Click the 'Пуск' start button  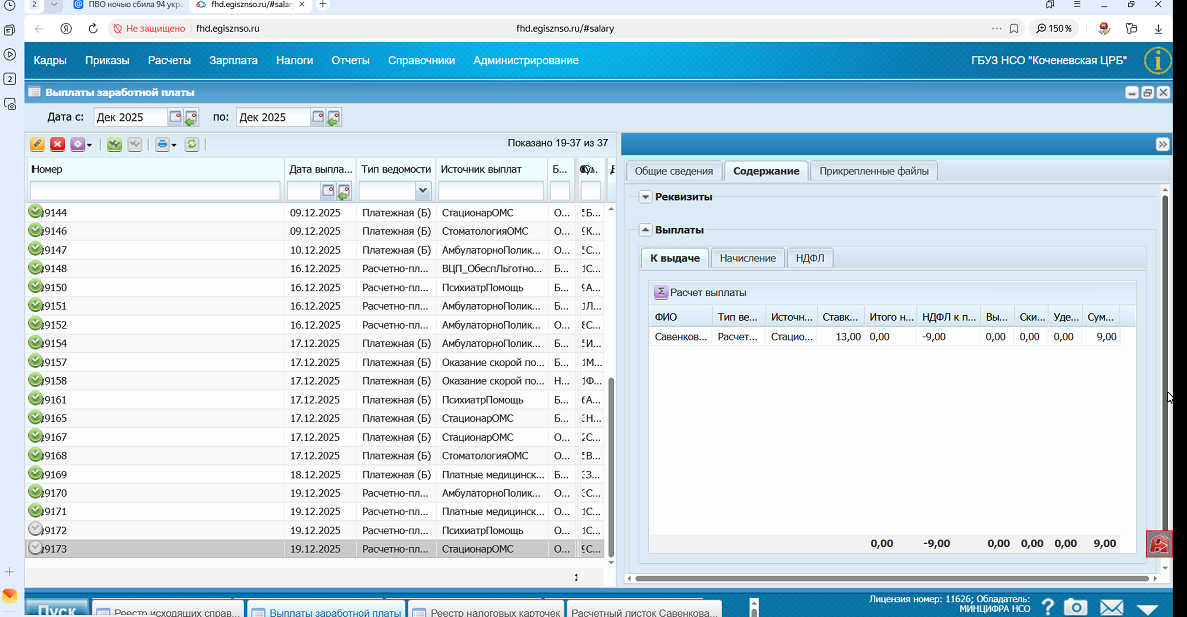click(x=57, y=609)
